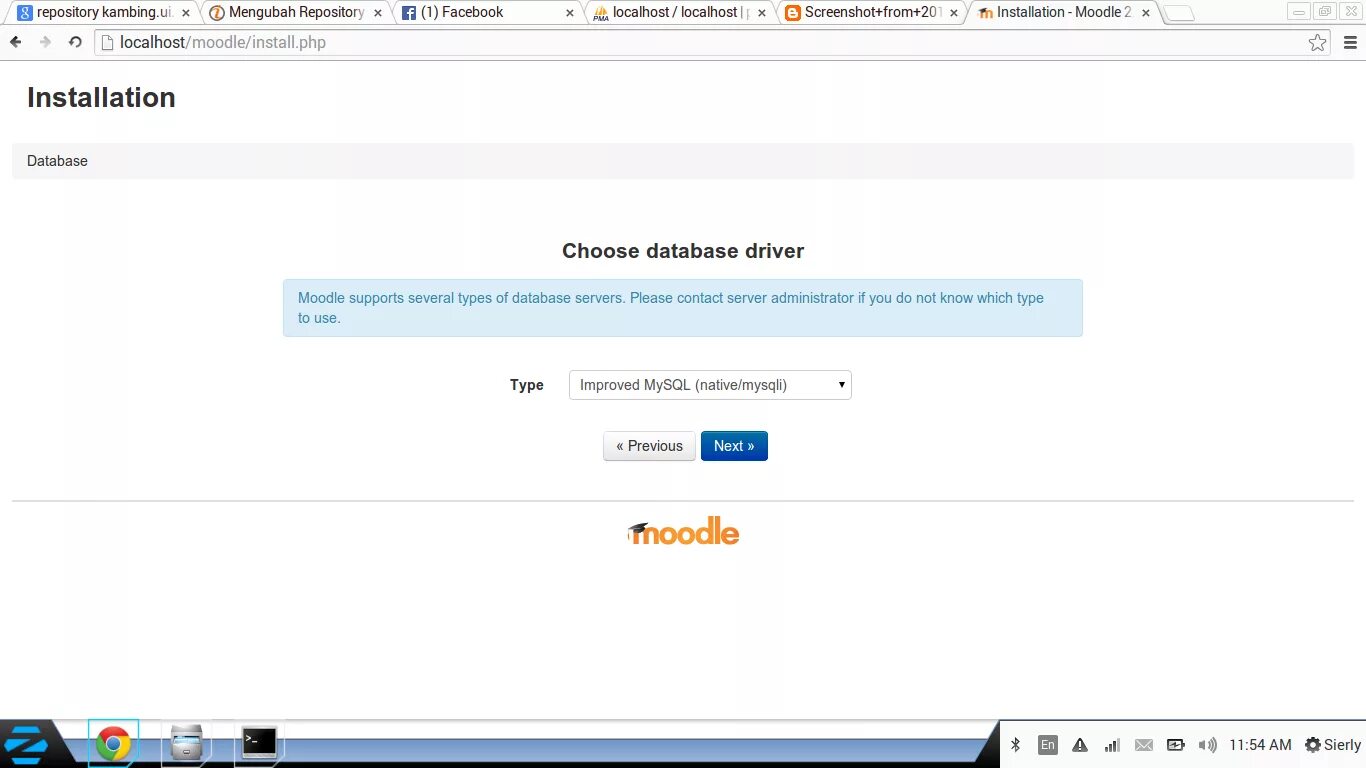Click the « Previous button
The height and width of the screenshot is (768, 1366).
[649, 446]
